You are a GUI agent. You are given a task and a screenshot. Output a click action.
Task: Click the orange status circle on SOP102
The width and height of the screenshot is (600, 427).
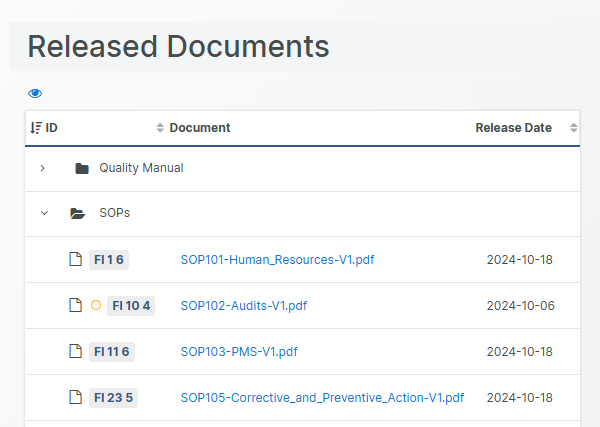(96, 305)
